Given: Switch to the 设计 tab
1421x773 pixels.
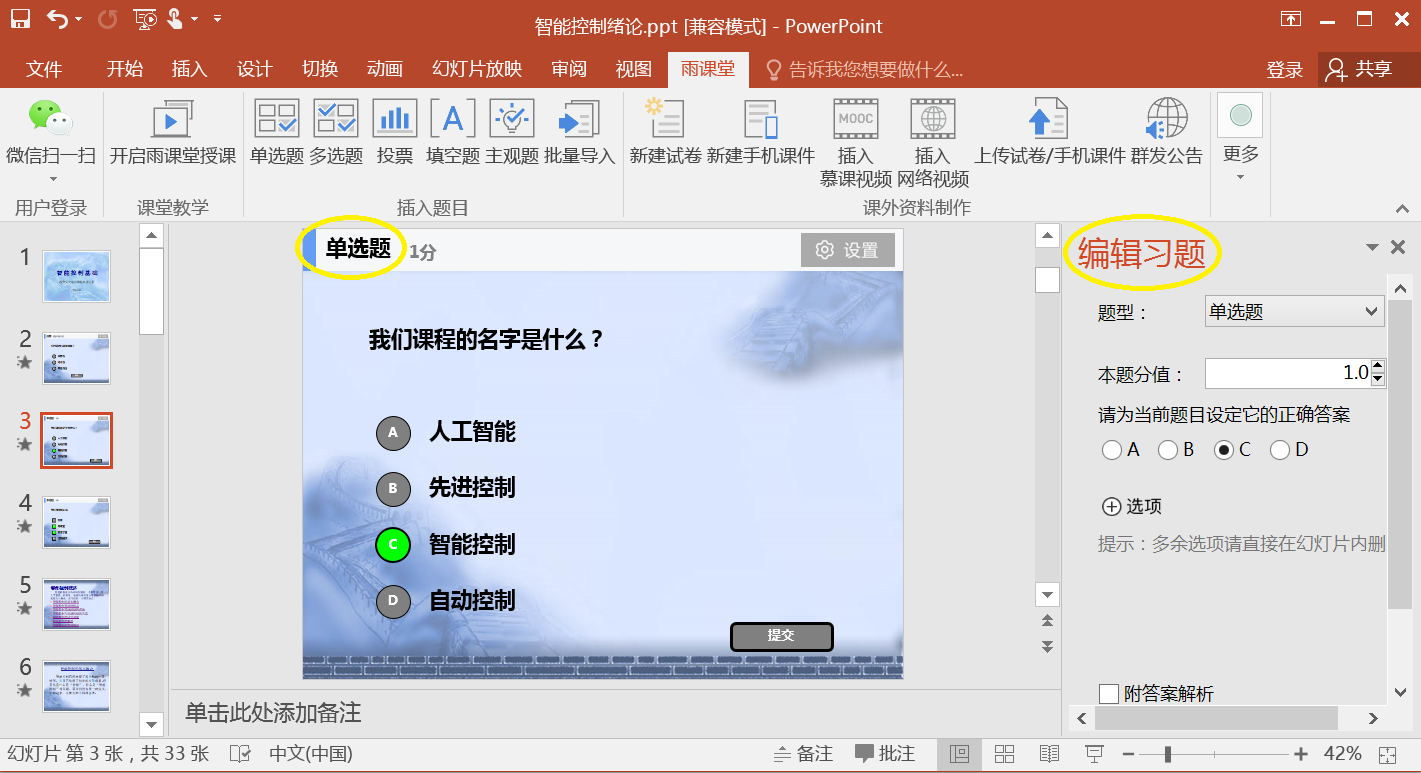Looking at the screenshot, I should [x=255, y=69].
